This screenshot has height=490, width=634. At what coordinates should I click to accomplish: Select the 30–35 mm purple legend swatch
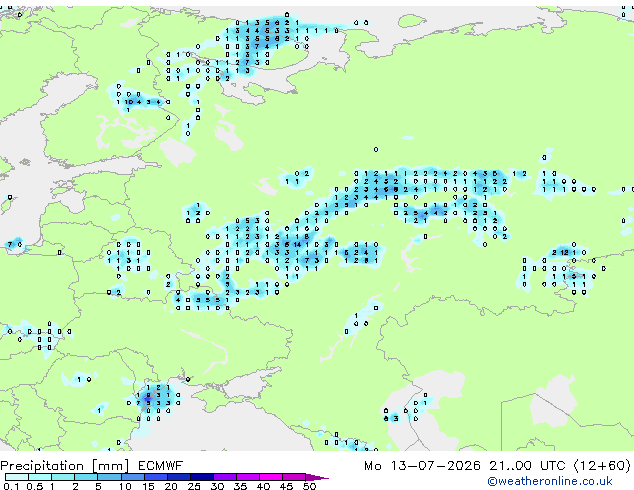tap(225, 477)
